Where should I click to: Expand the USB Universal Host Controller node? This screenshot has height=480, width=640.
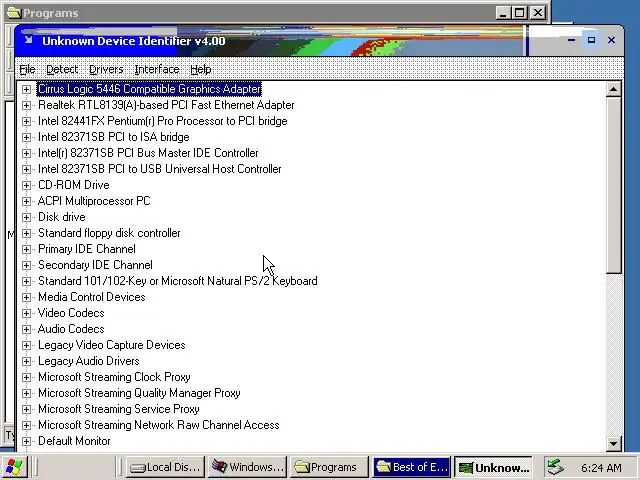click(27, 169)
